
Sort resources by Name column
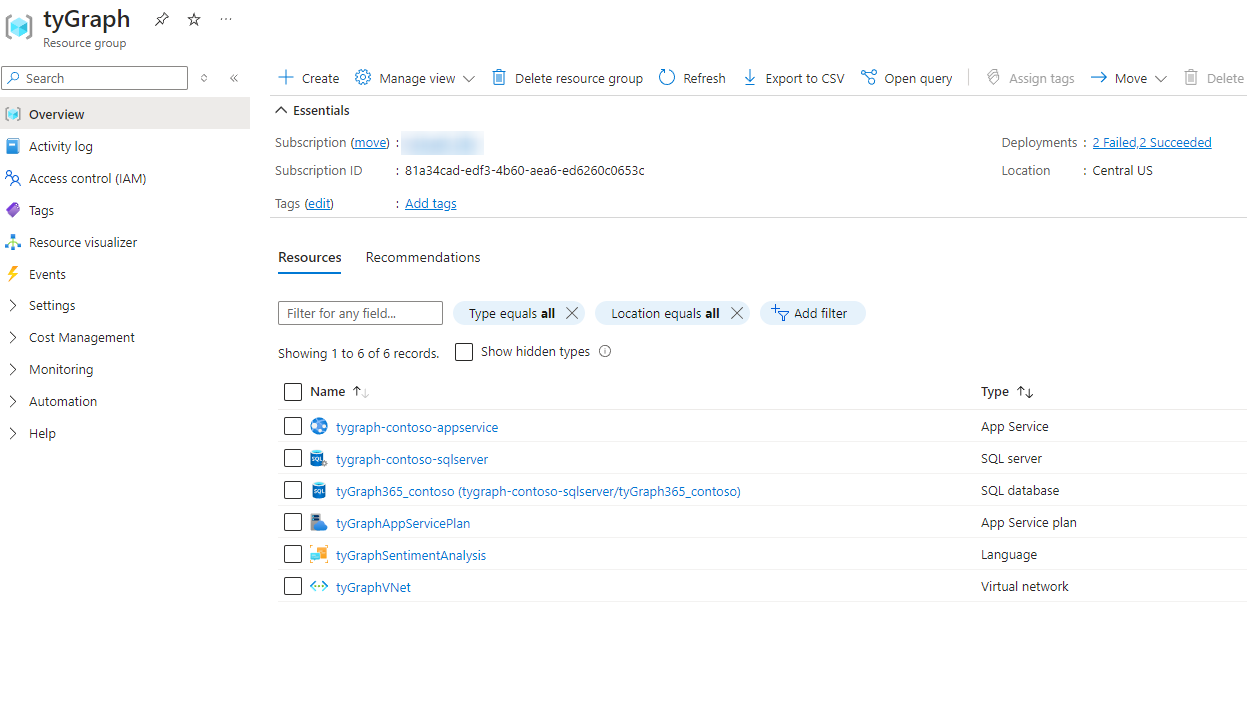[x=340, y=392]
